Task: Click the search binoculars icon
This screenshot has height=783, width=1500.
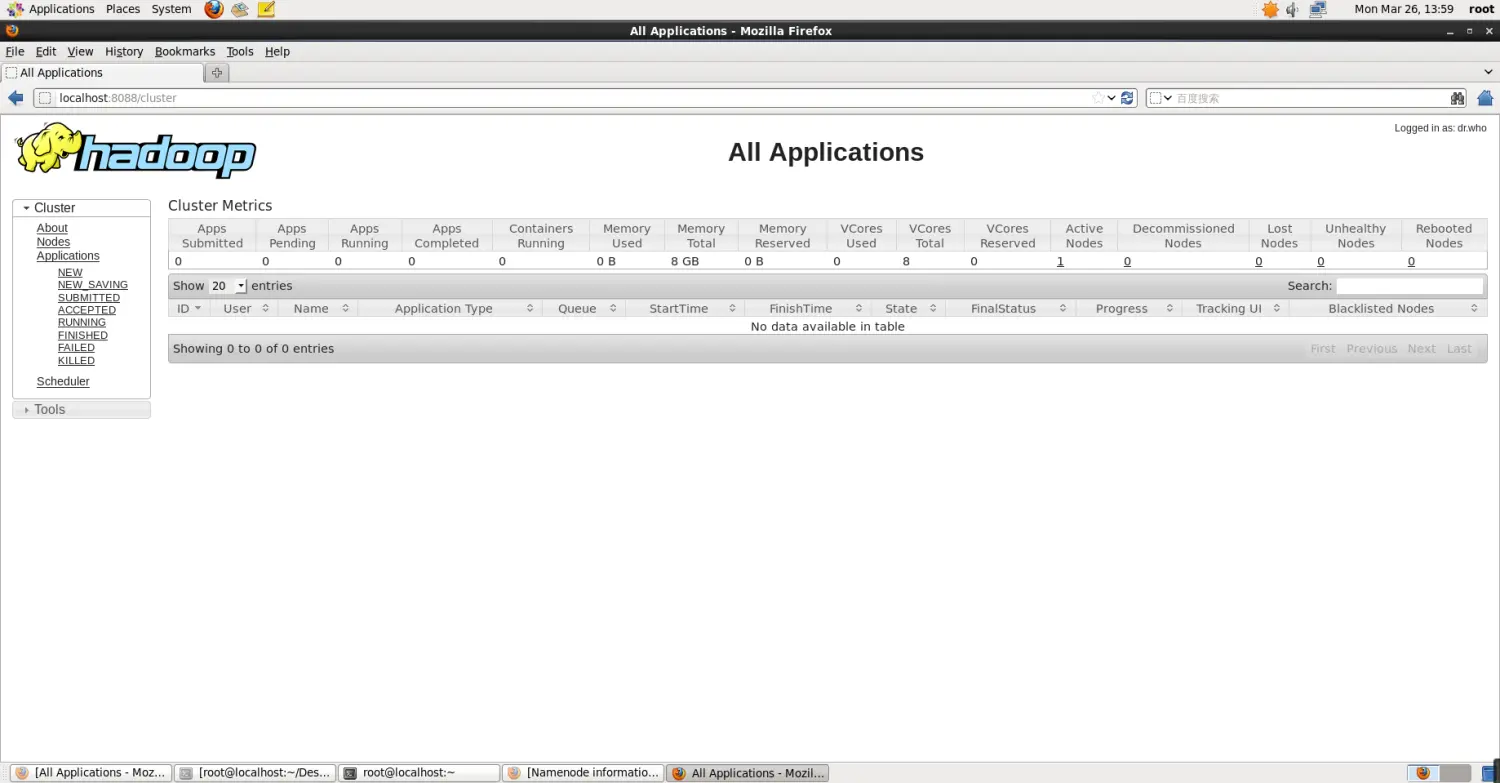Action: 1458,98
